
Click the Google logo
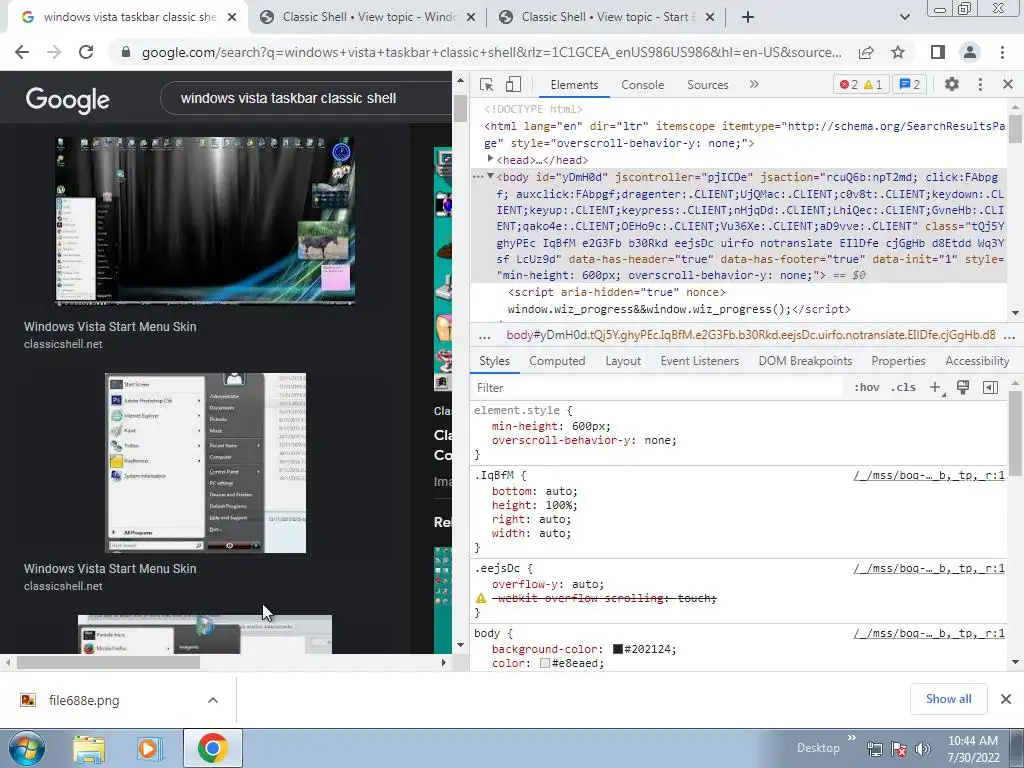tap(67, 99)
